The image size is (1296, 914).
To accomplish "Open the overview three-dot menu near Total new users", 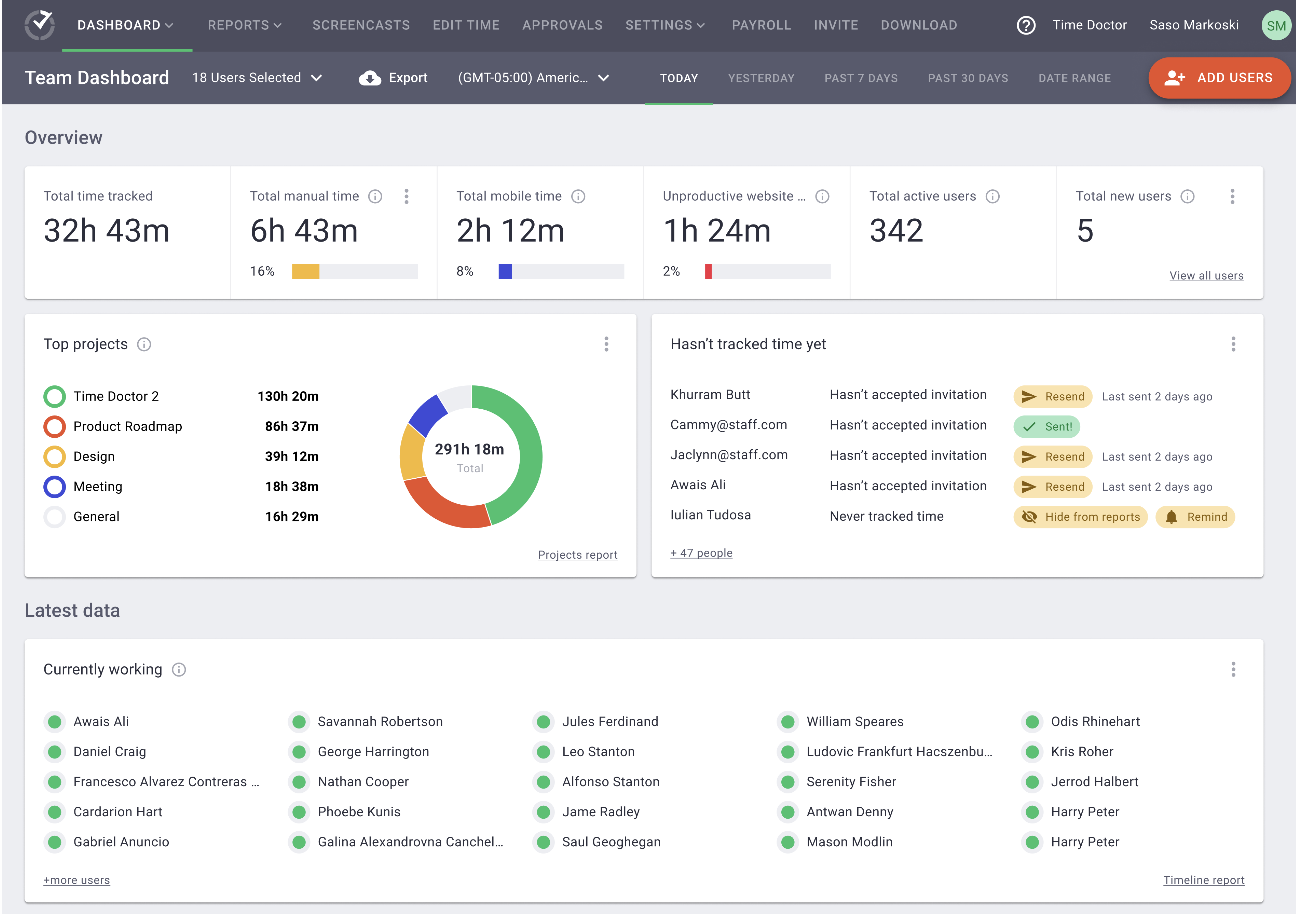I will point(1233,196).
